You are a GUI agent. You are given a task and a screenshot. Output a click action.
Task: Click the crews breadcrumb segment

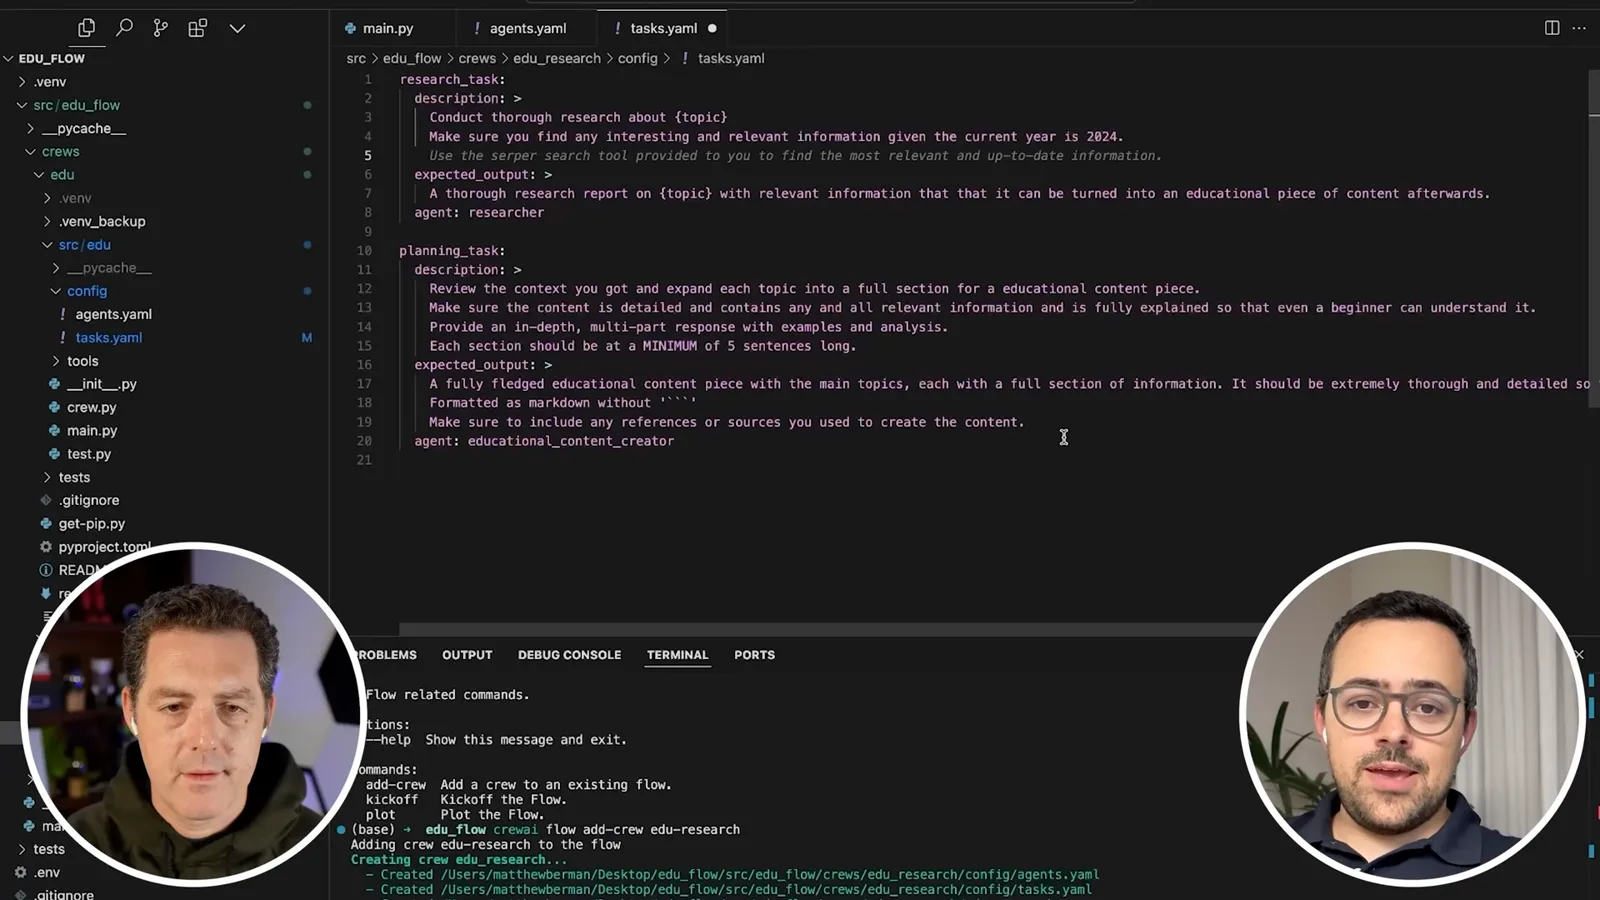pos(477,58)
